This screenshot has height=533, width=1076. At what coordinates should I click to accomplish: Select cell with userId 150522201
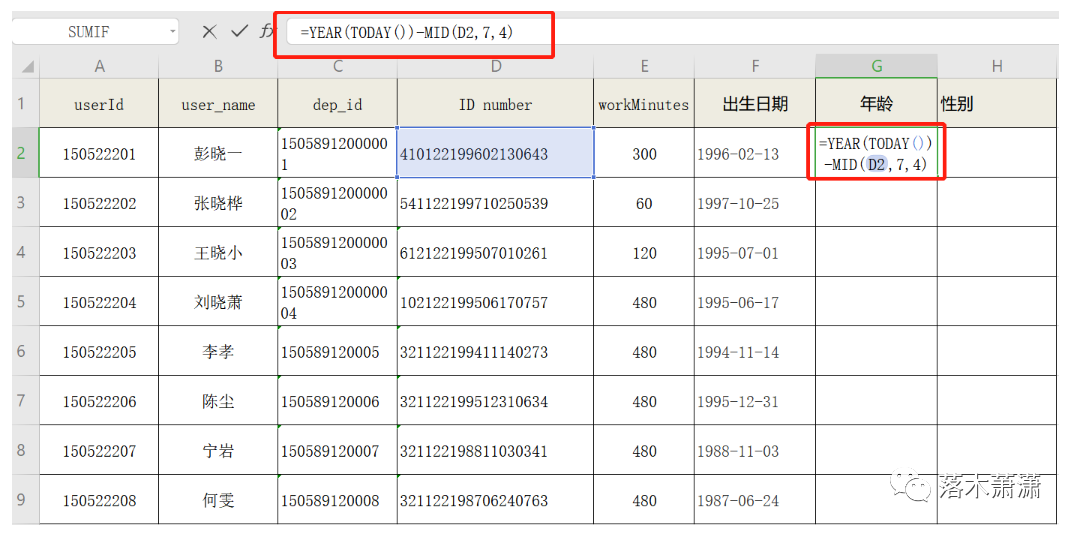pyautogui.click(x=100, y=153)
